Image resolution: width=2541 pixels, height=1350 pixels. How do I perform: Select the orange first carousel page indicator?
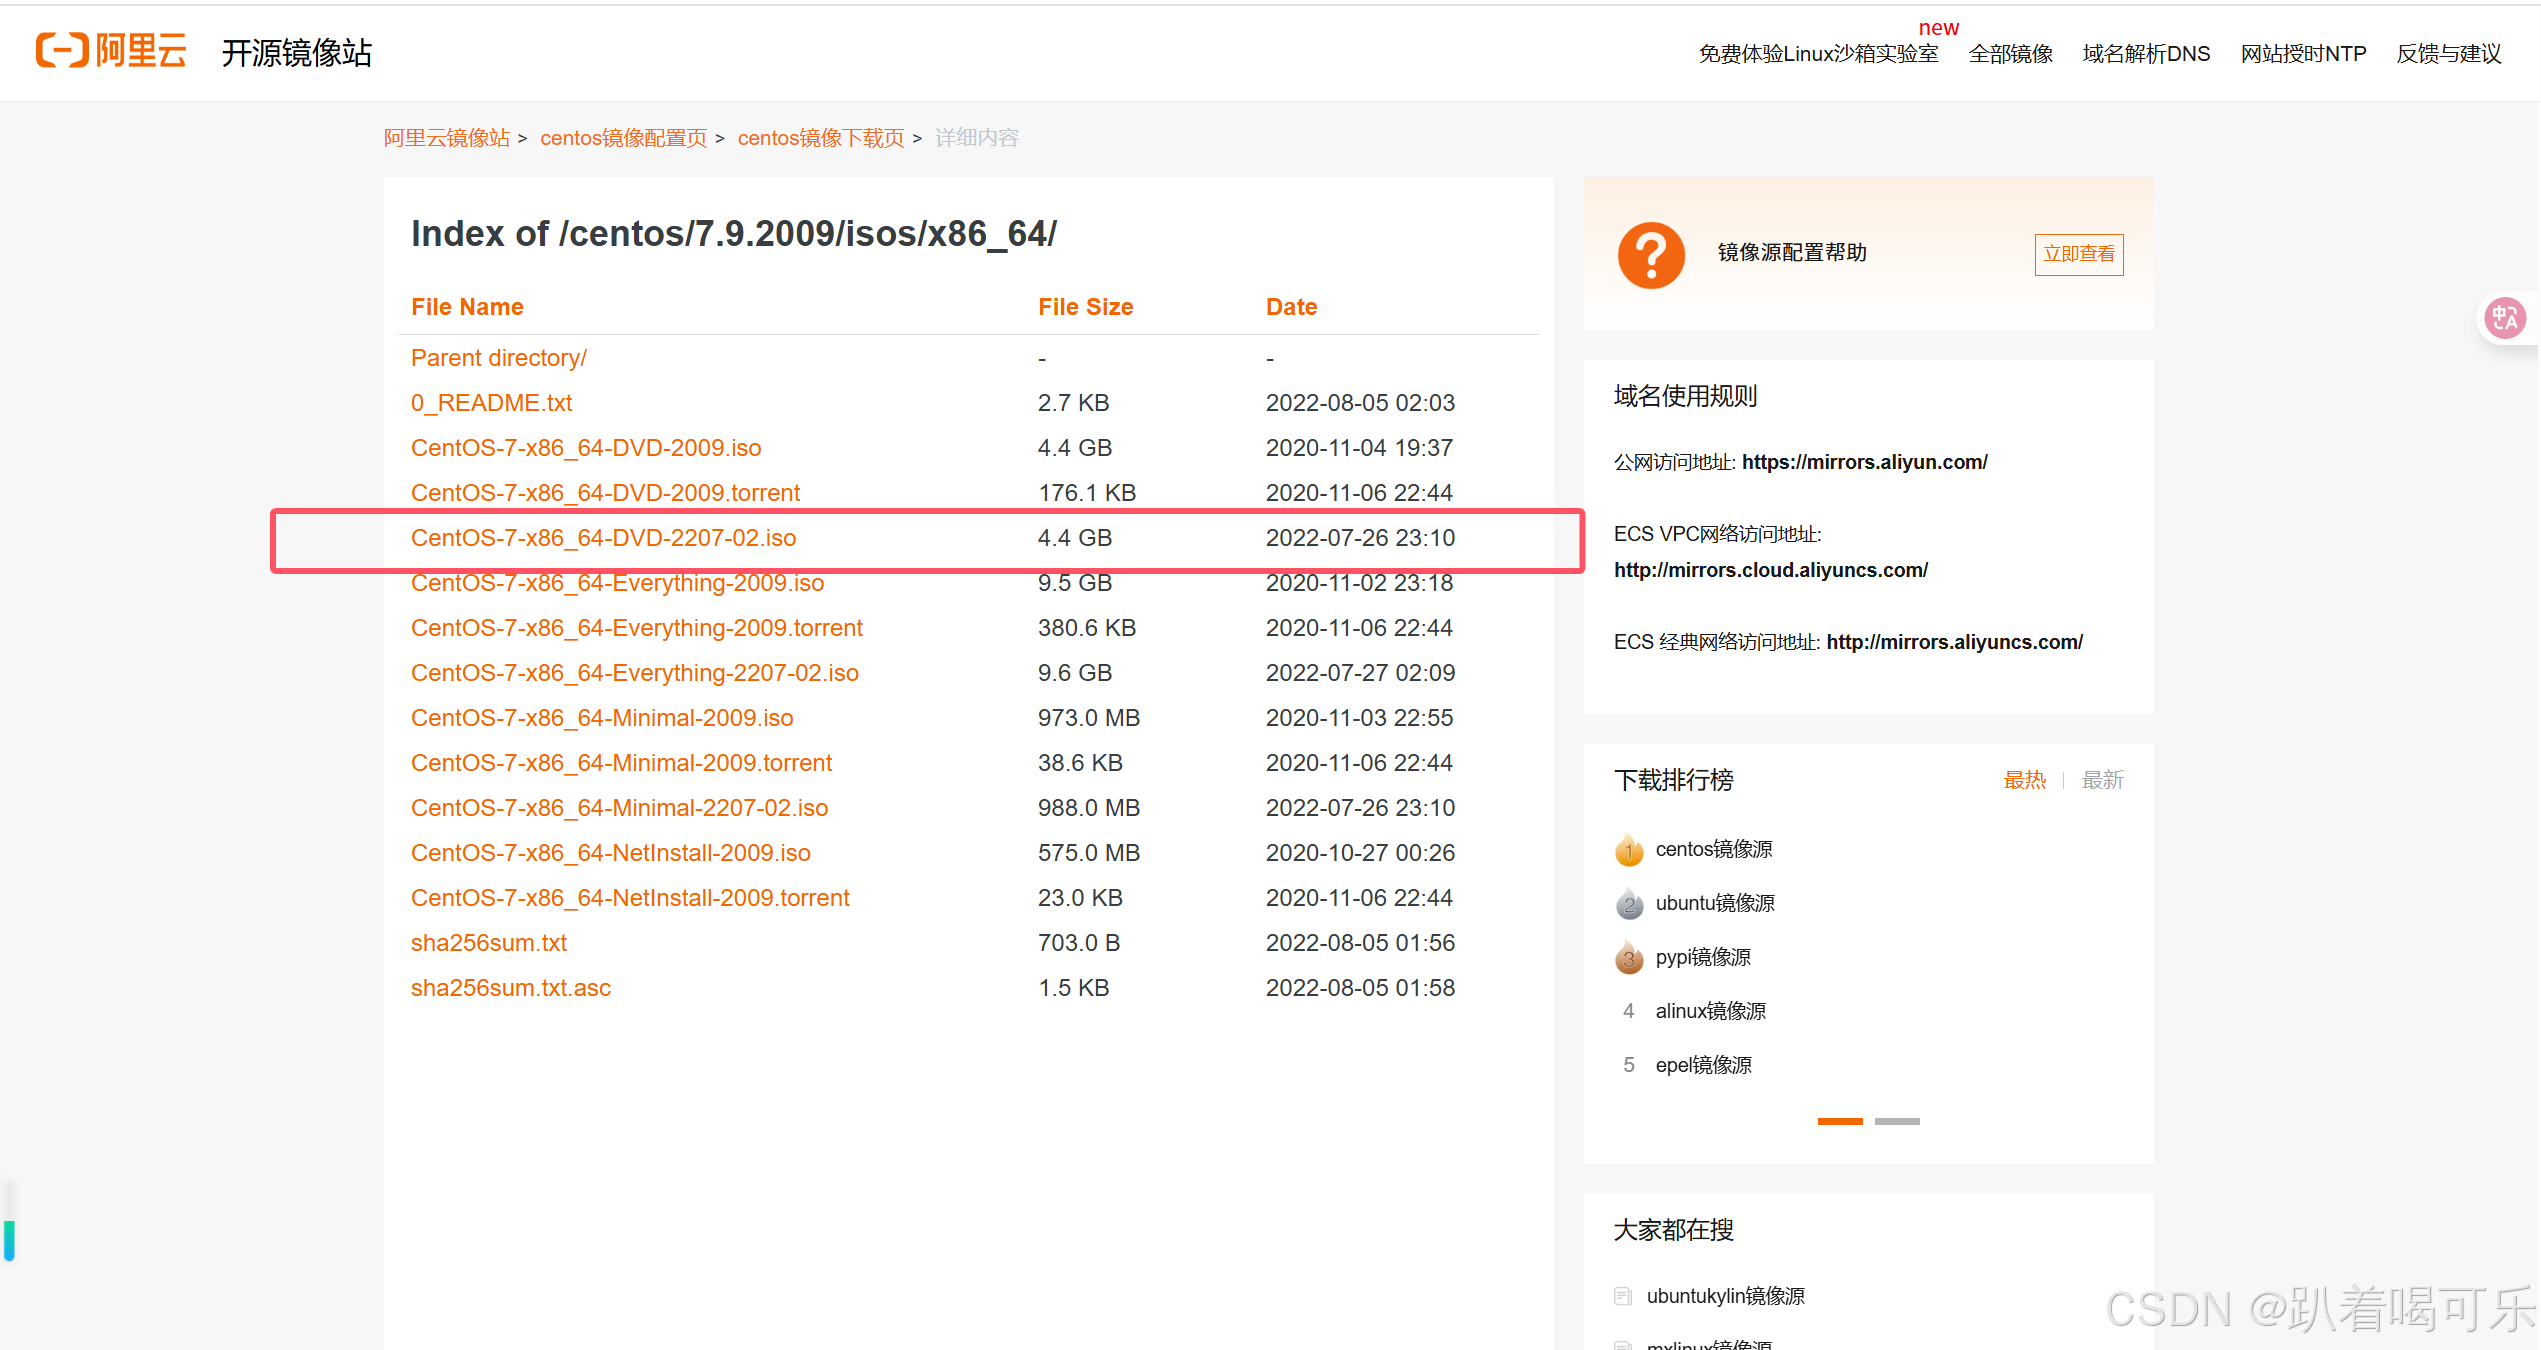(1840, 1121)
